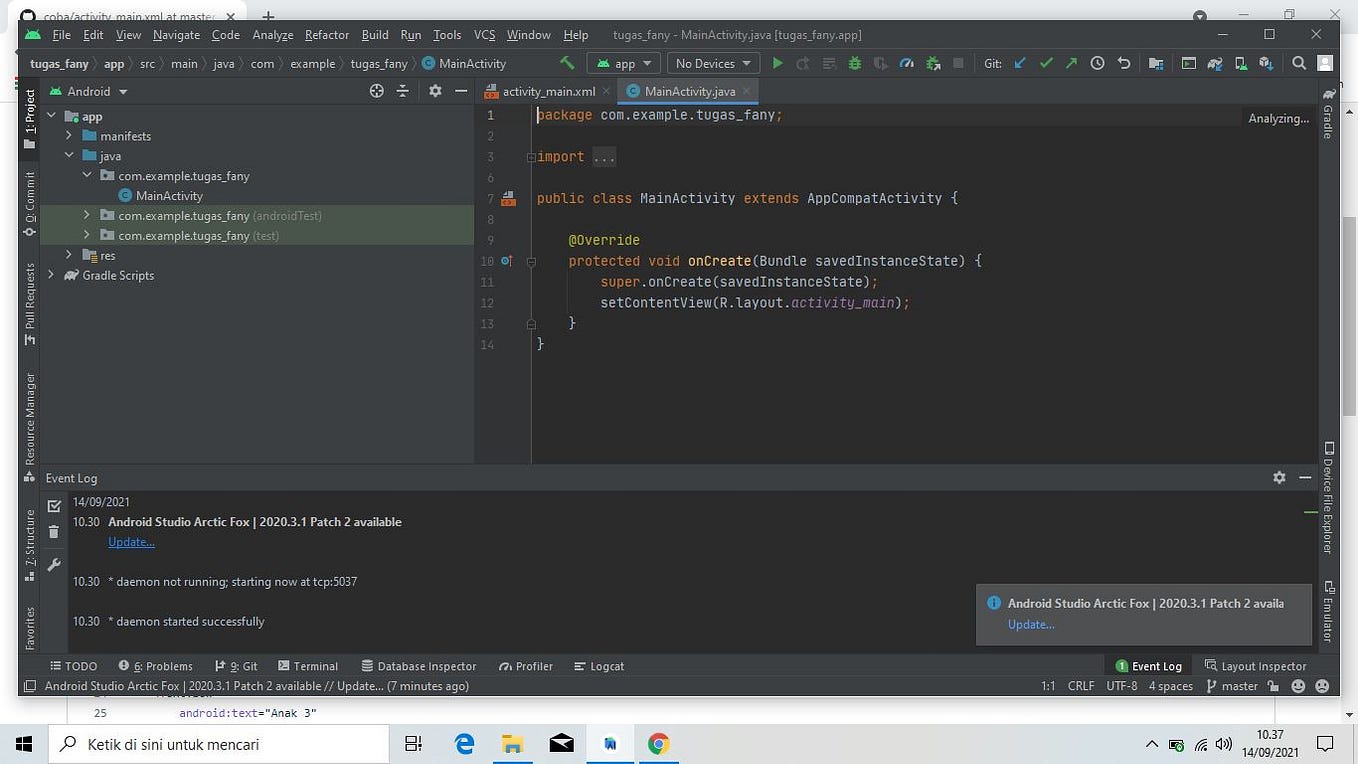
Task: Push commits with the green Git arrow
Action: click(x=1072, y=63)
